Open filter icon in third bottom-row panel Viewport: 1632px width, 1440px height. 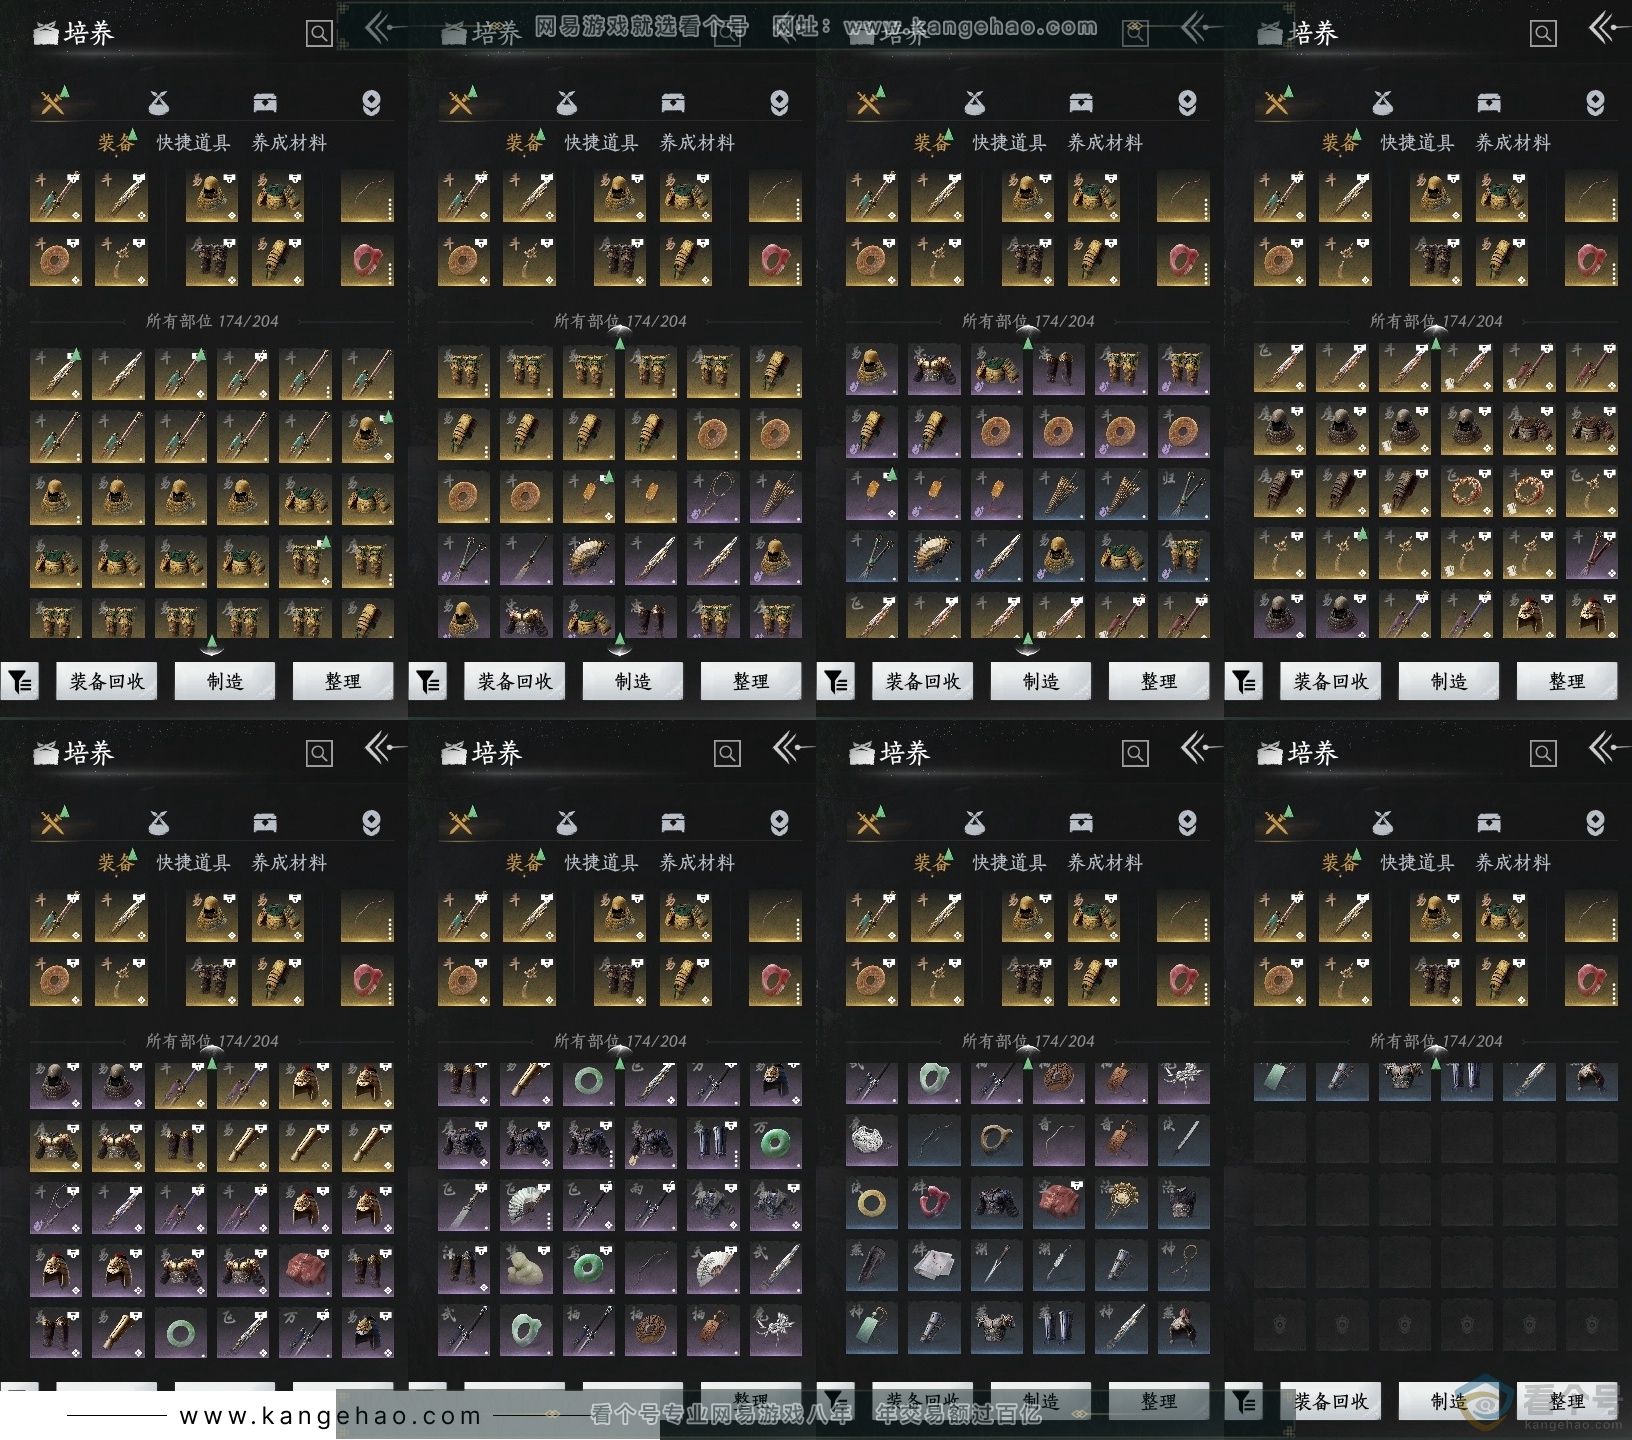[836, 1402]
